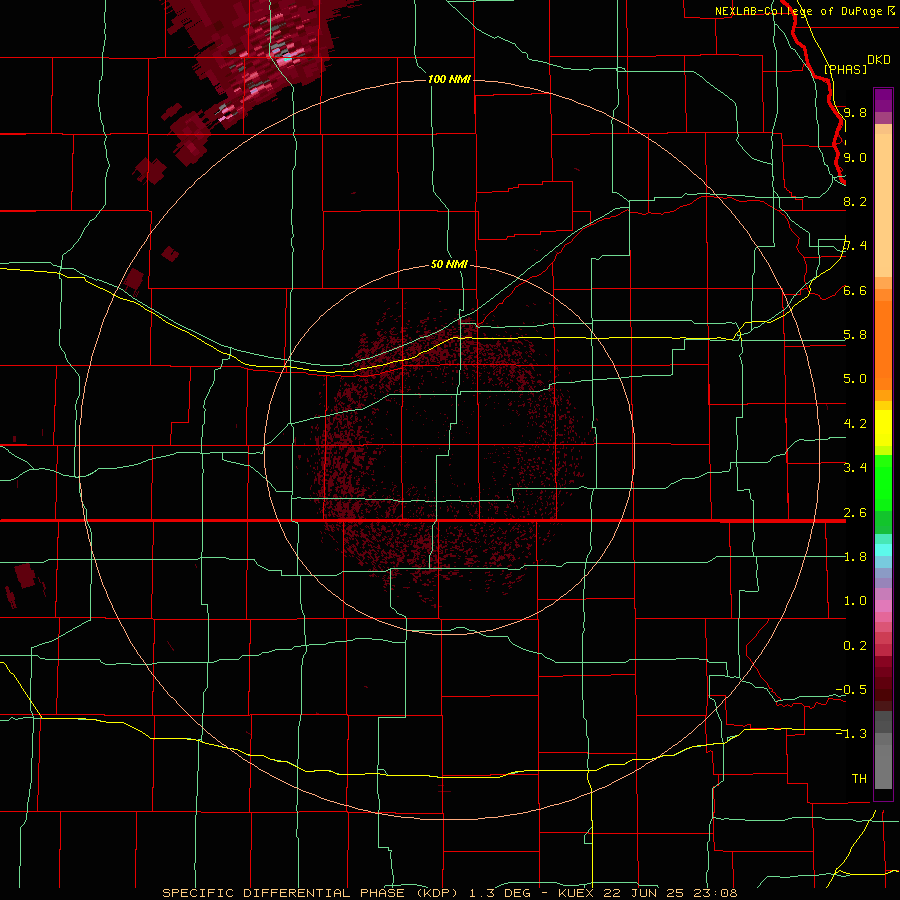
Task: Click the -0.5 value on the color scale
Action: (x=851, y=690)
